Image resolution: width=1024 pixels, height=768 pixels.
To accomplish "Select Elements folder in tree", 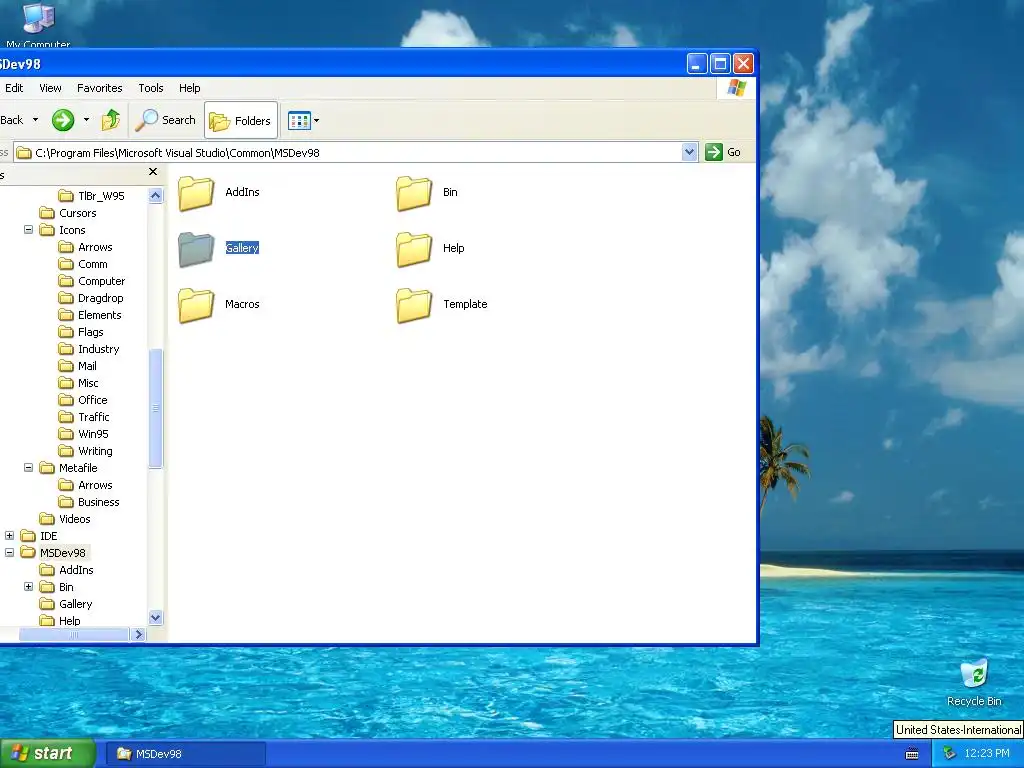I will (x=89, y=315).
